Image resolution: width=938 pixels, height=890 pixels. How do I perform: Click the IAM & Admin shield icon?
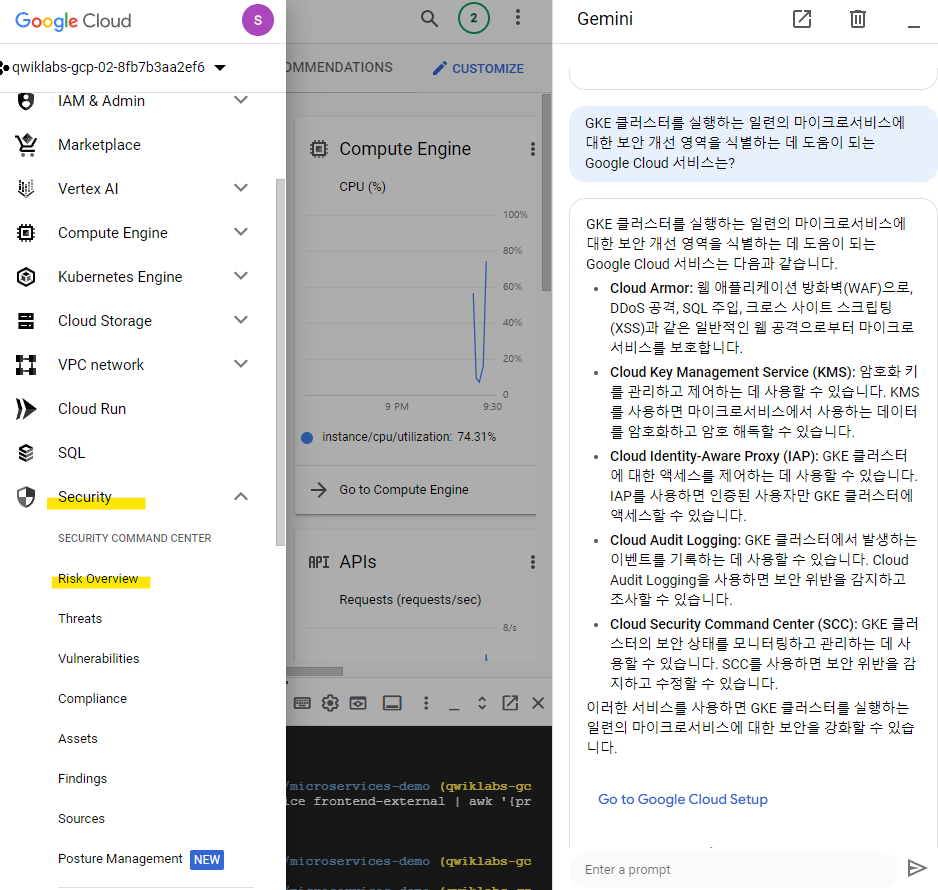pyautogui.click(x=26, y=101)
